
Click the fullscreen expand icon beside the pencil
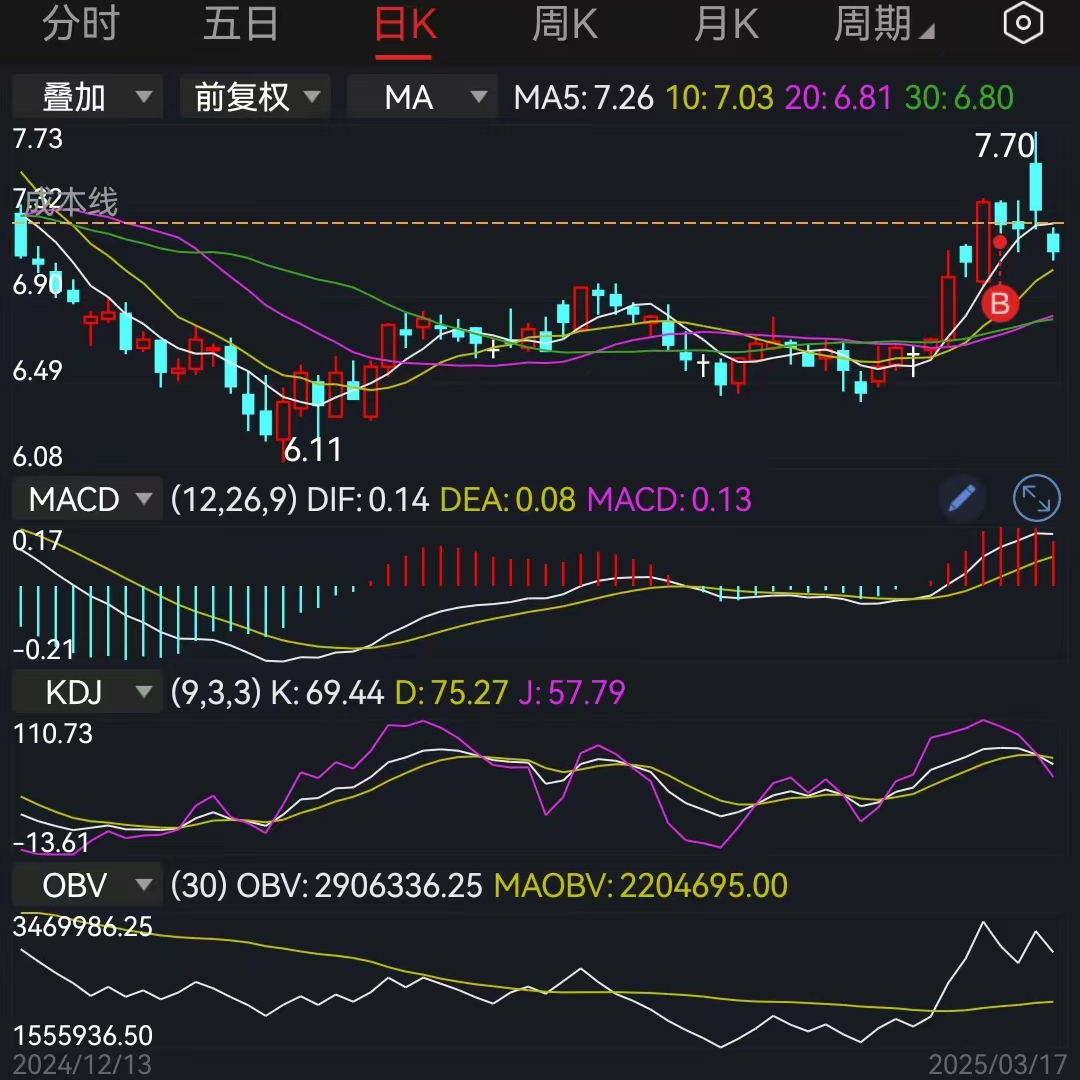[1036, 499]
